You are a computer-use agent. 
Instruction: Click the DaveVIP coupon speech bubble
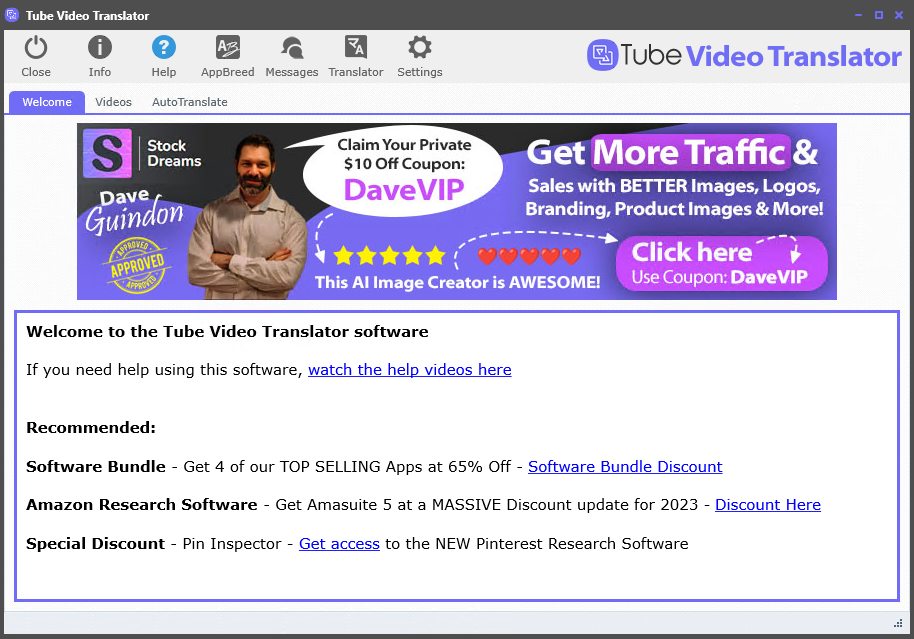403,172
